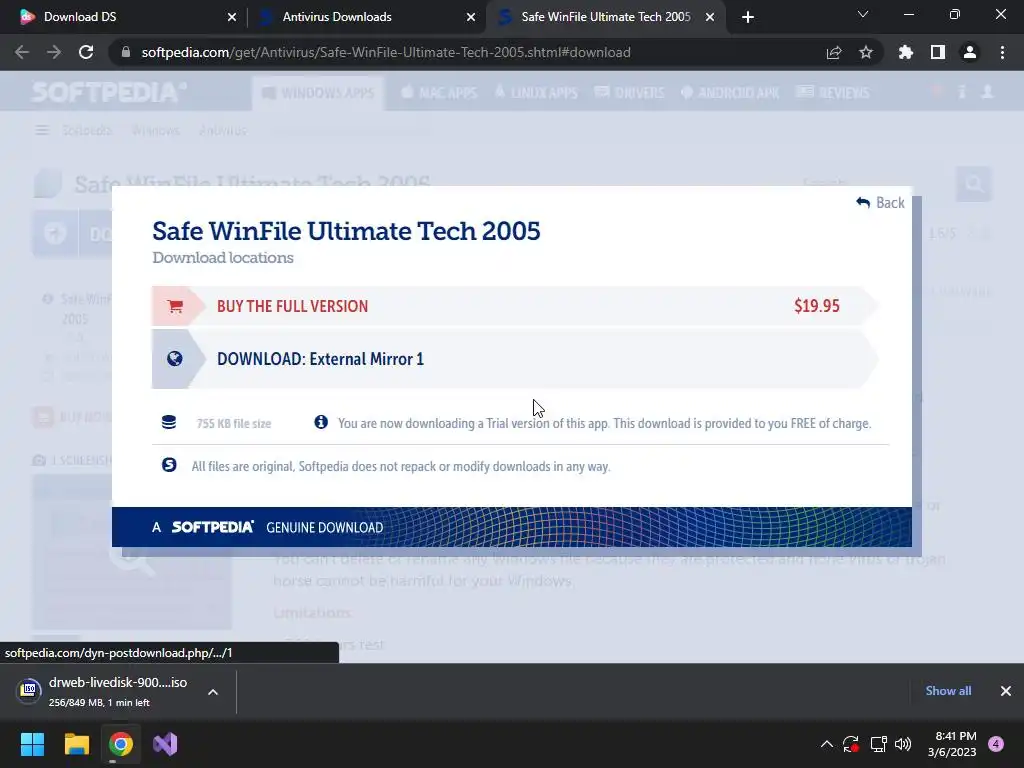The image size is (1024, 768).
Task: Click the site lock icon
Action: click(x=126, y=52)
